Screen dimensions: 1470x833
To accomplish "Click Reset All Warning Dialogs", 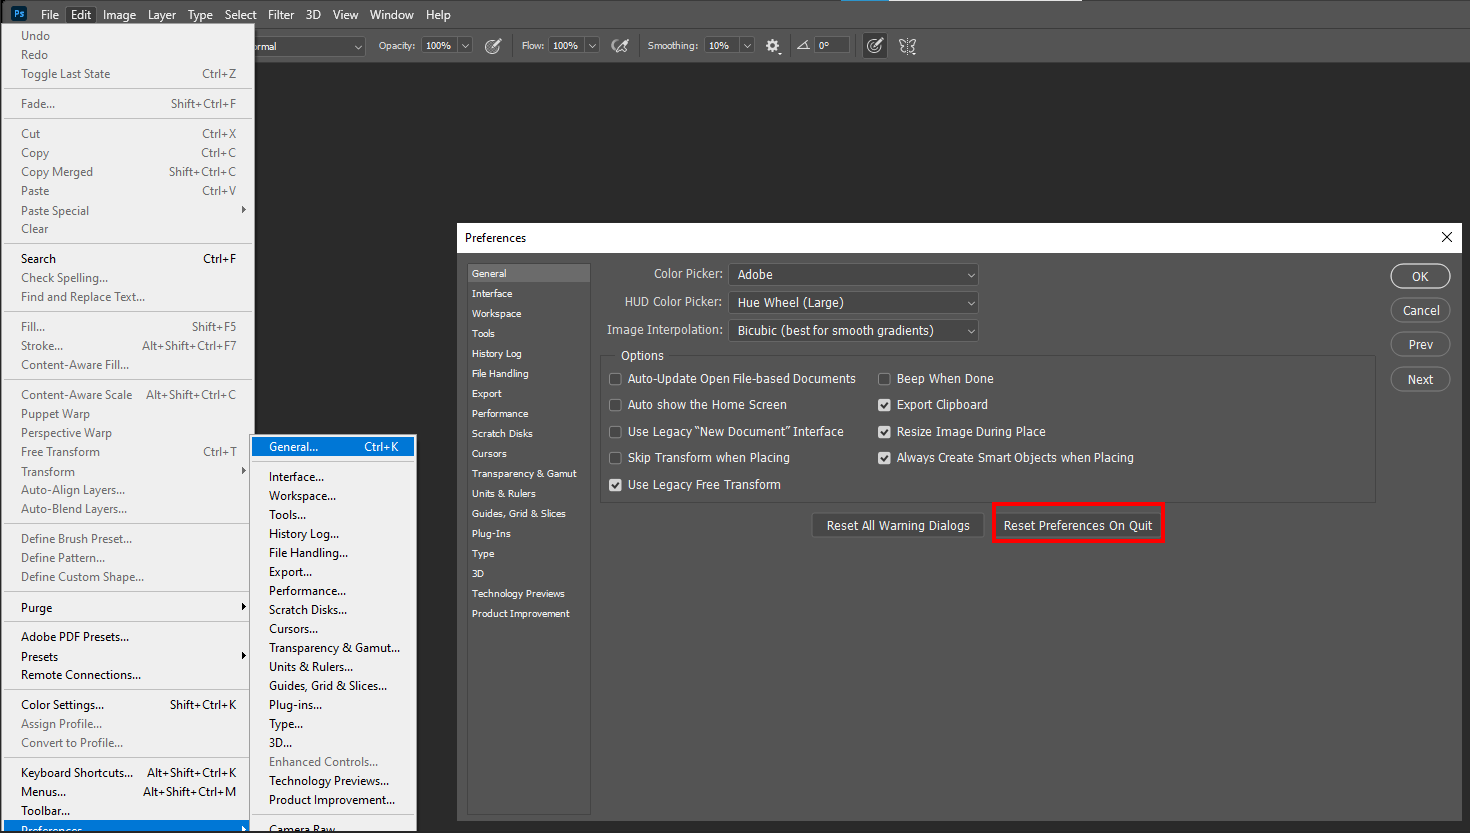I will (896, 525).
